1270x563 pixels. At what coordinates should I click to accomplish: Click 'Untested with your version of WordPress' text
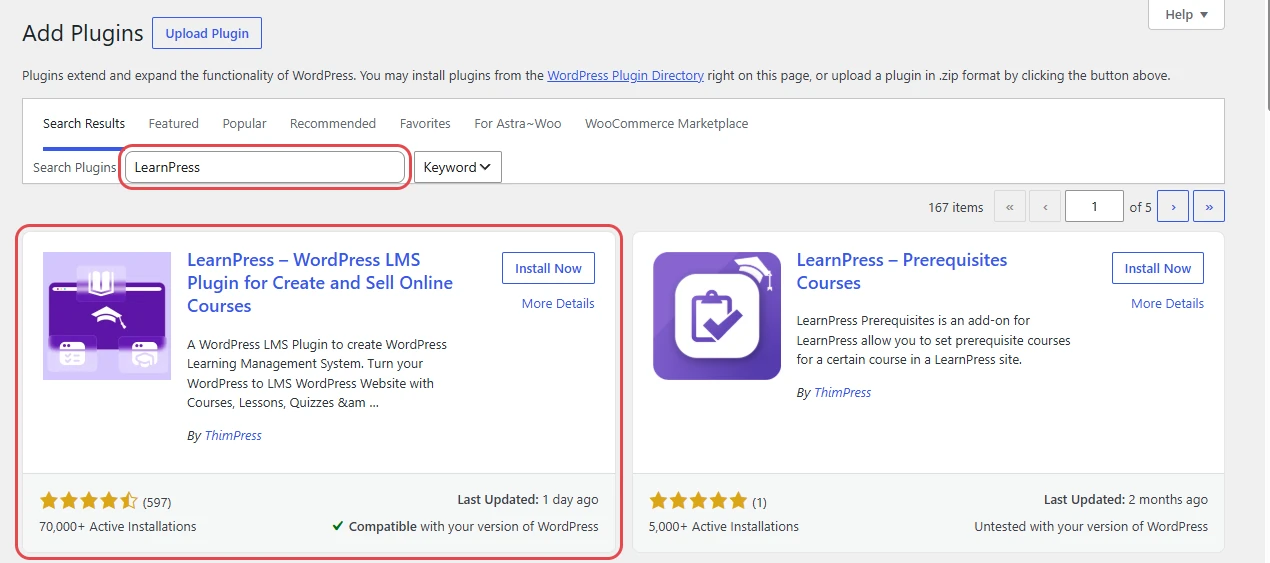[x=1091, y=526]
